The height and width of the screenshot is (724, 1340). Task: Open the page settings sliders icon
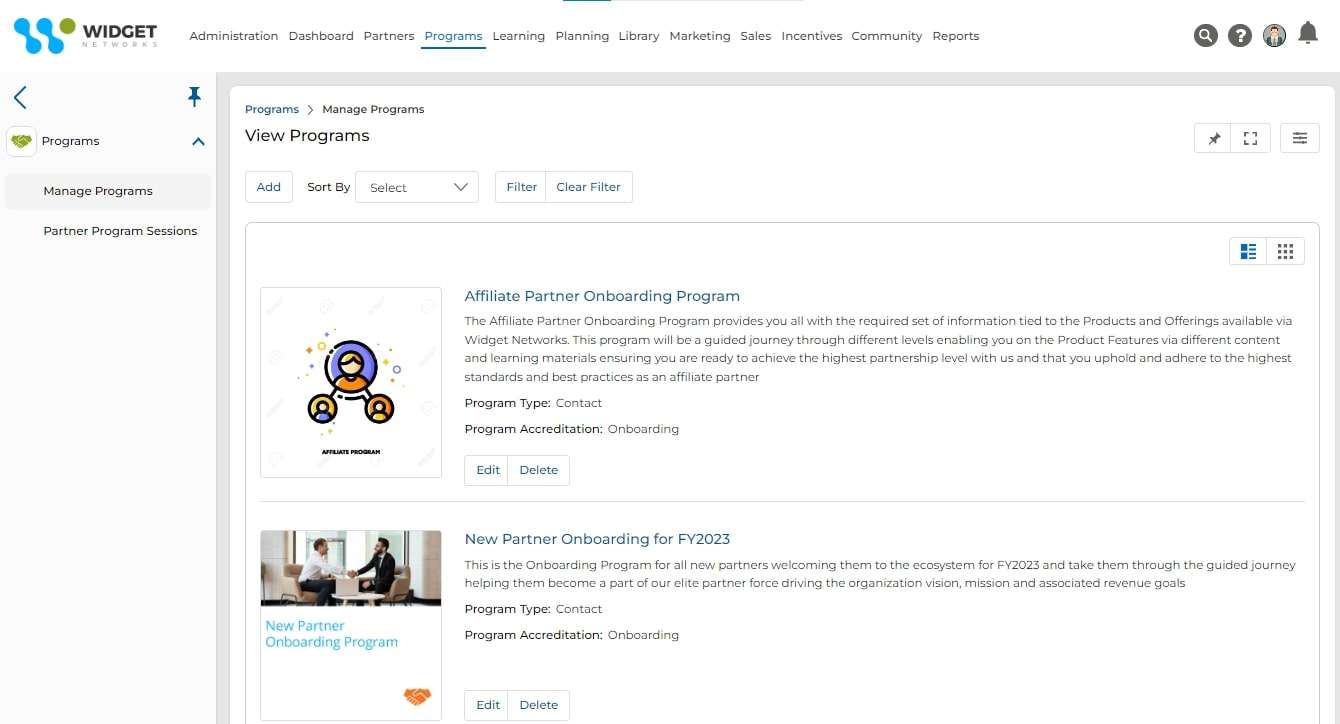point(1300,139)
